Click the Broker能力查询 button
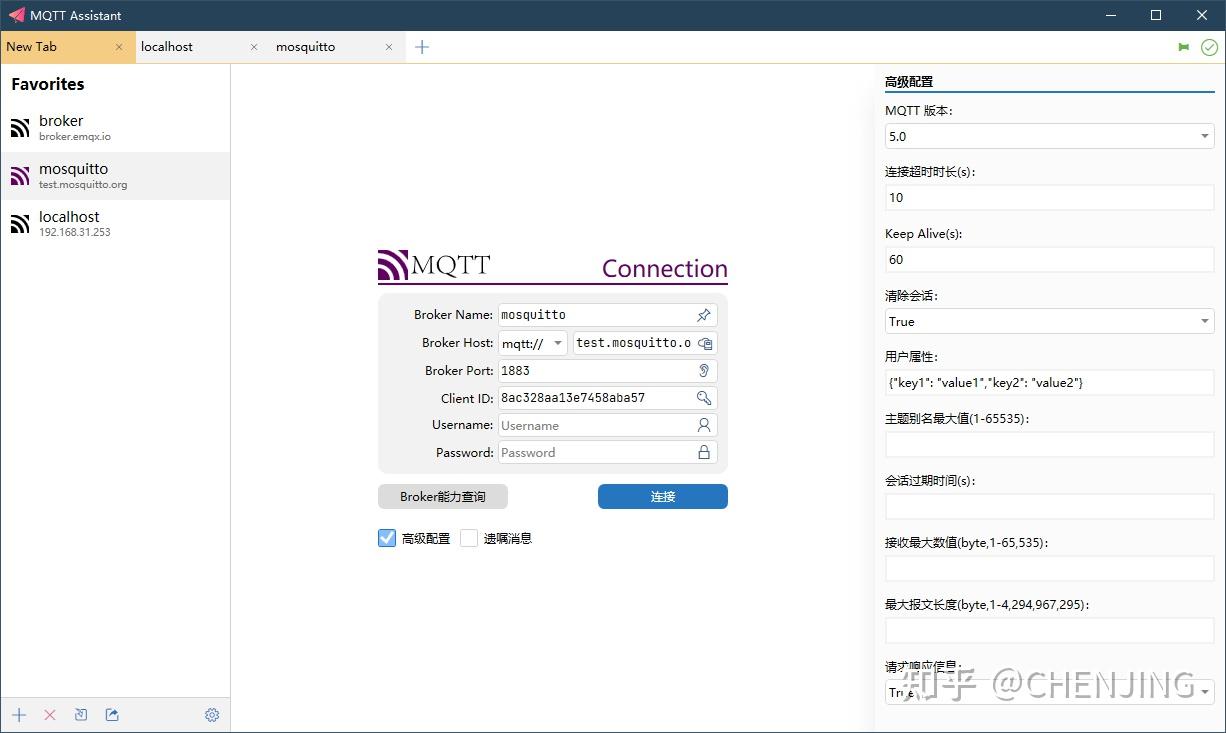 point(442,496)
